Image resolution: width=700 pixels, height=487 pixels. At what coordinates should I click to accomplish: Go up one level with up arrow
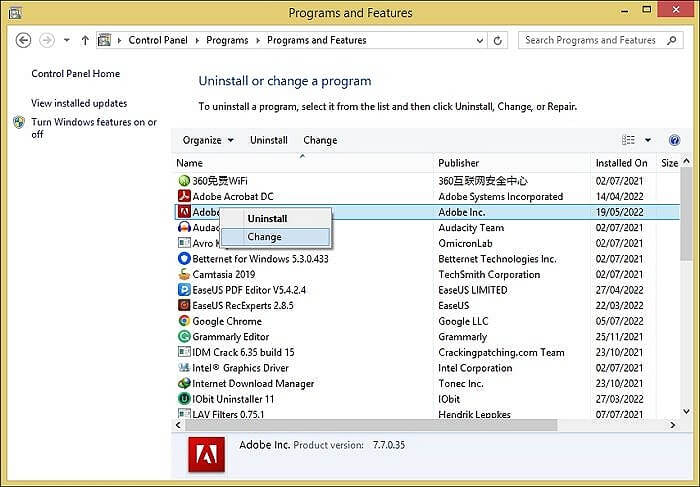[x=85, y=40]
